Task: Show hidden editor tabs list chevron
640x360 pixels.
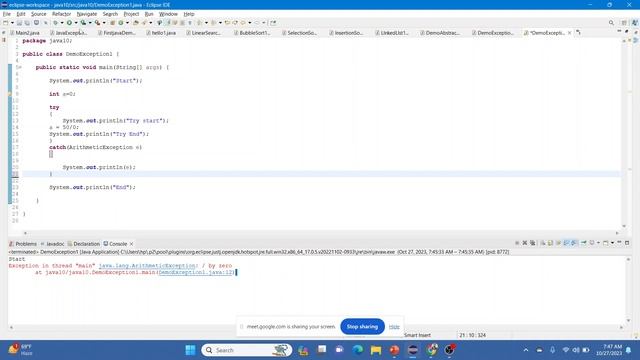Action: click(x=578, y=32)
